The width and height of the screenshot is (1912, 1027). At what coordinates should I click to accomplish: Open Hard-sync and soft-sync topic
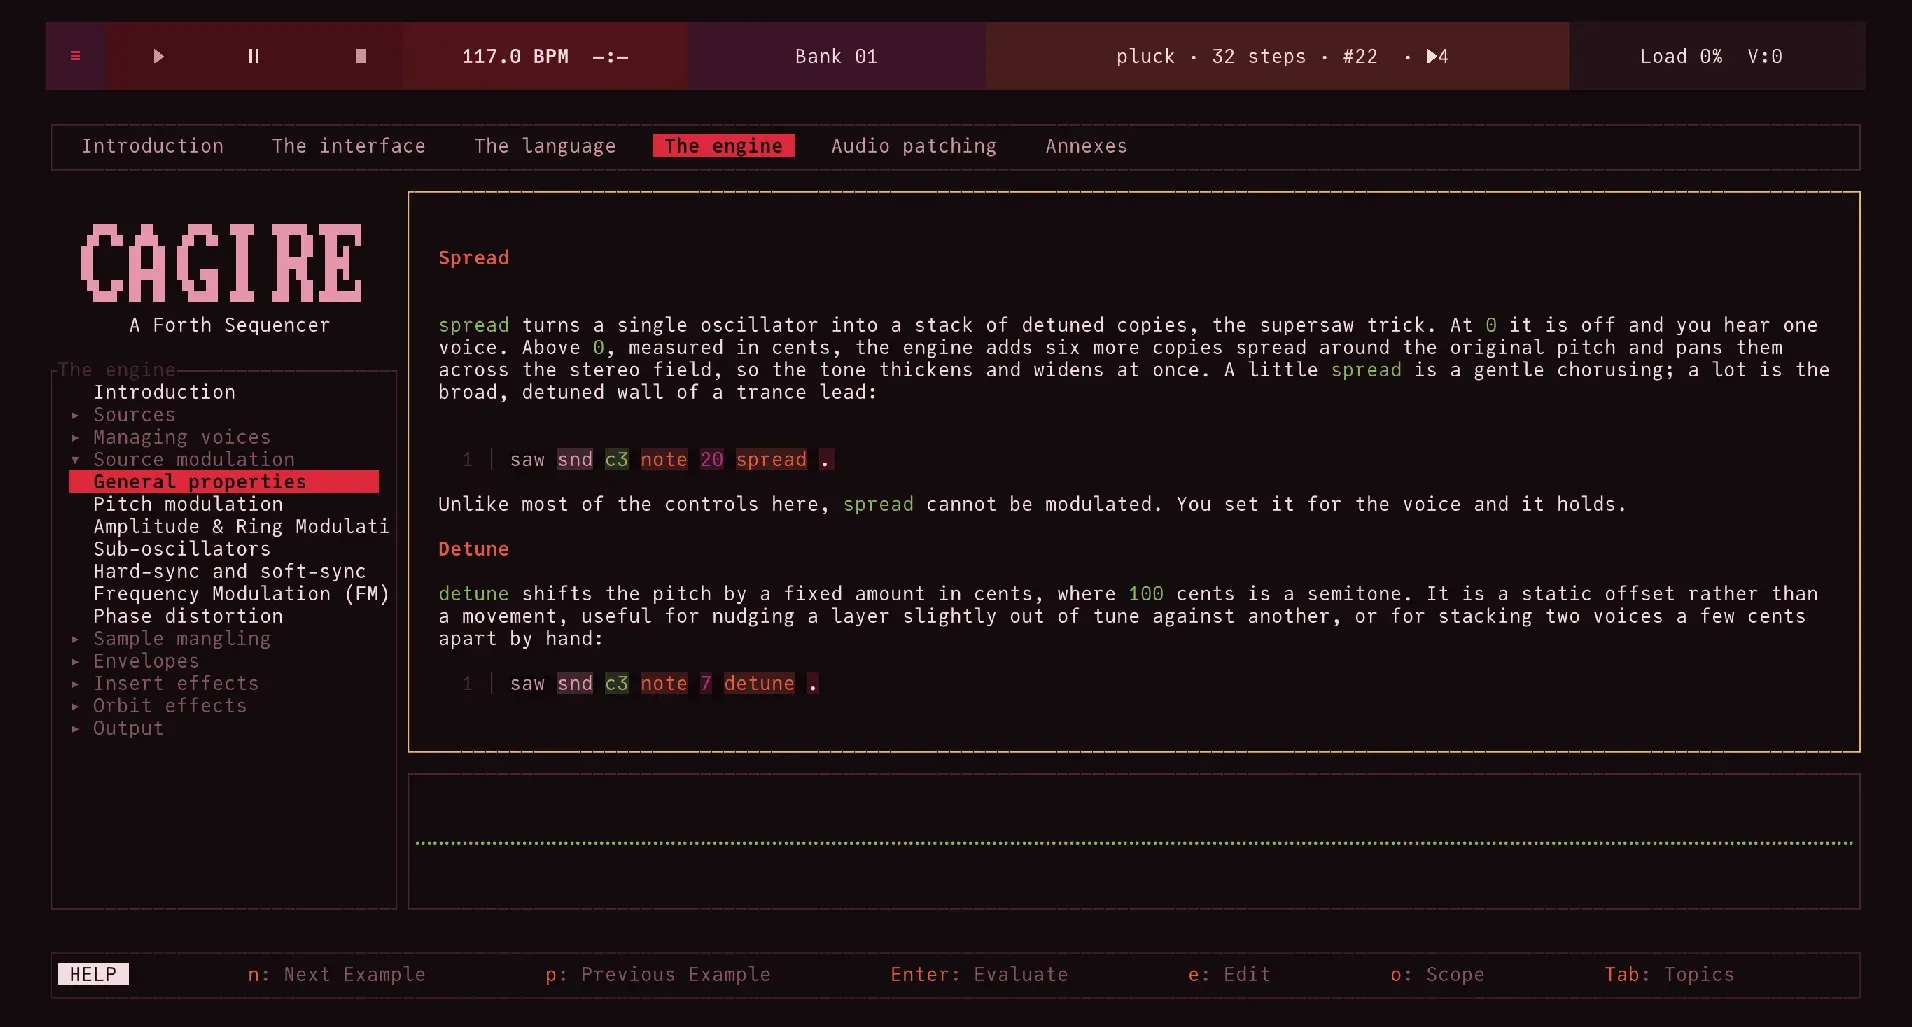click(x=229, y=571)
